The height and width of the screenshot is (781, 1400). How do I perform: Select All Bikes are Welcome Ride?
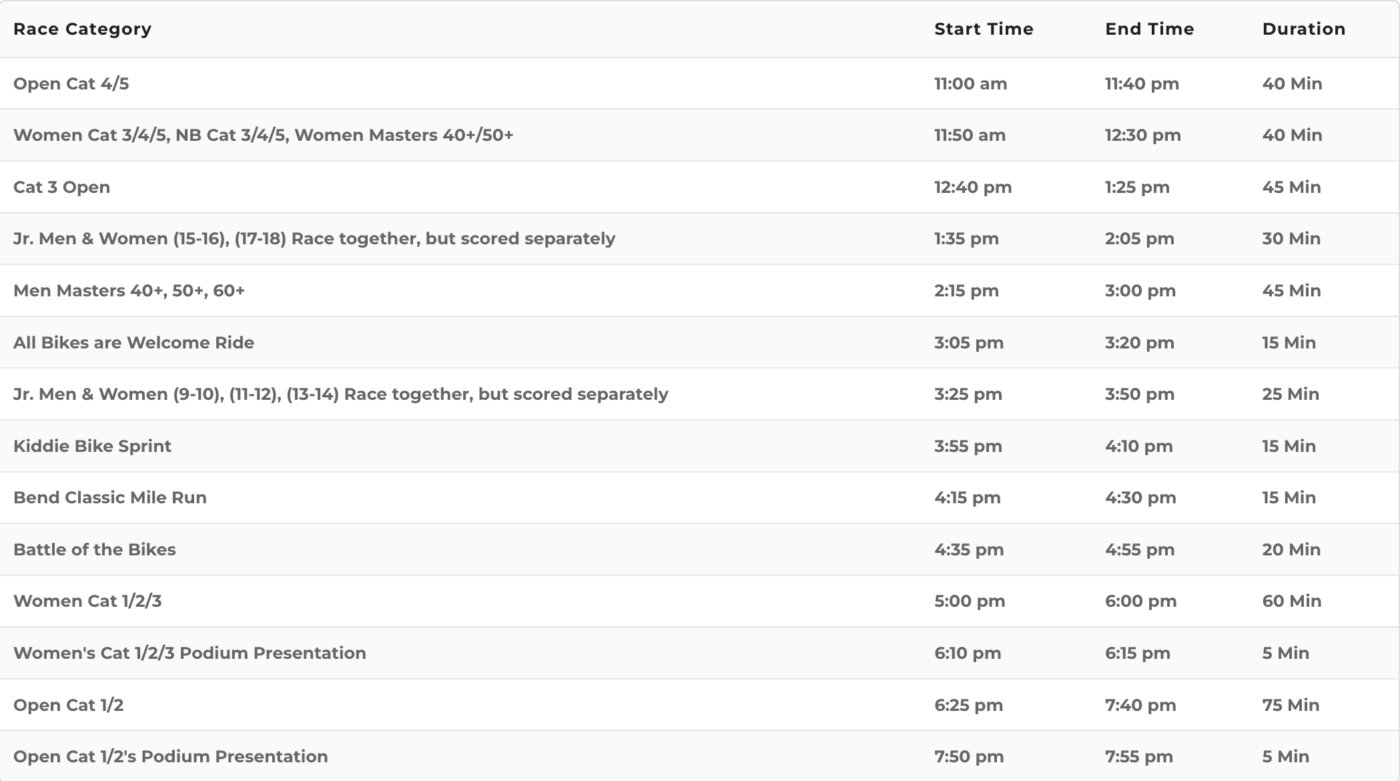134,342
